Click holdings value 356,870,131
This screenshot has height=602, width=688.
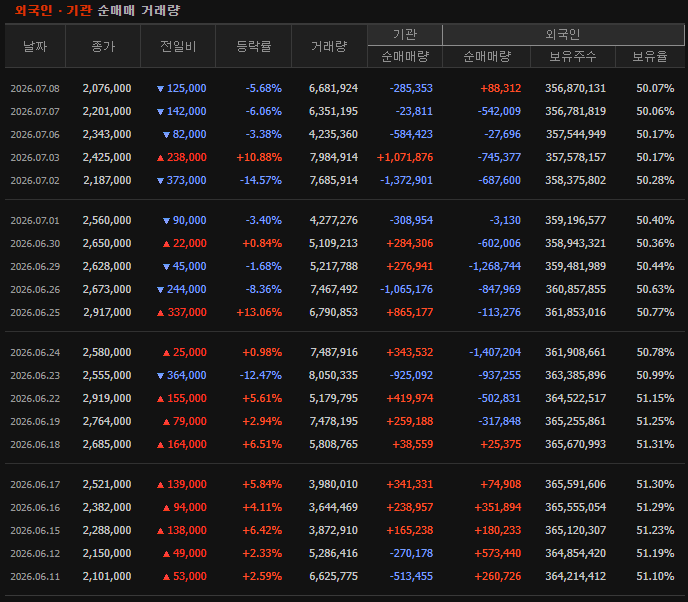[x=575, y=88]
